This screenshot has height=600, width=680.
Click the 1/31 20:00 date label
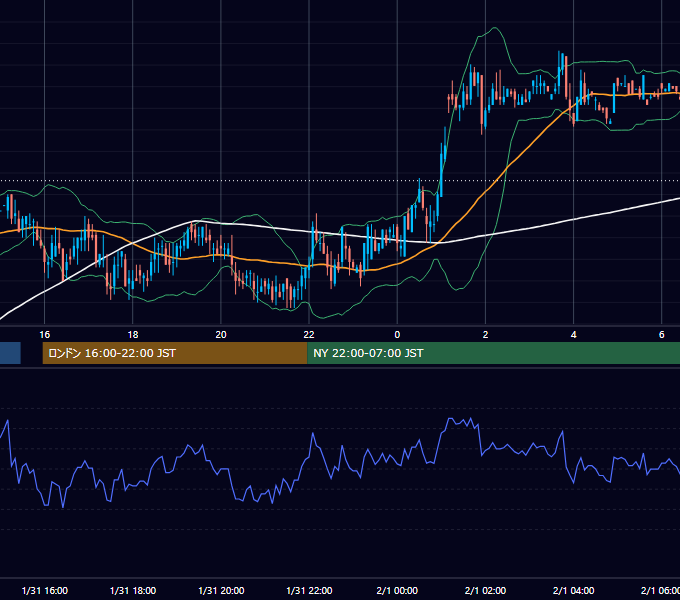pyautogui.click(x=221, y=590)
